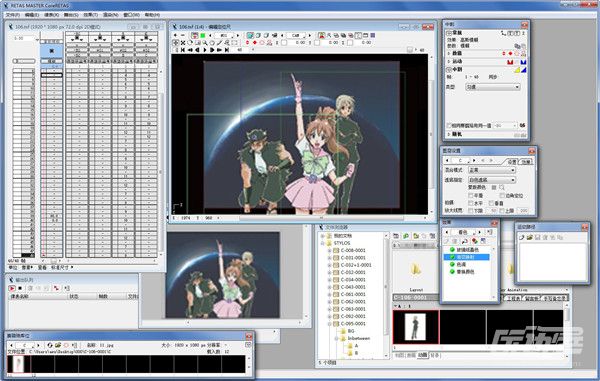Select the first character thumbnail in file browser
This screenshot has width=600, height=381.
[x=416, y=327]
